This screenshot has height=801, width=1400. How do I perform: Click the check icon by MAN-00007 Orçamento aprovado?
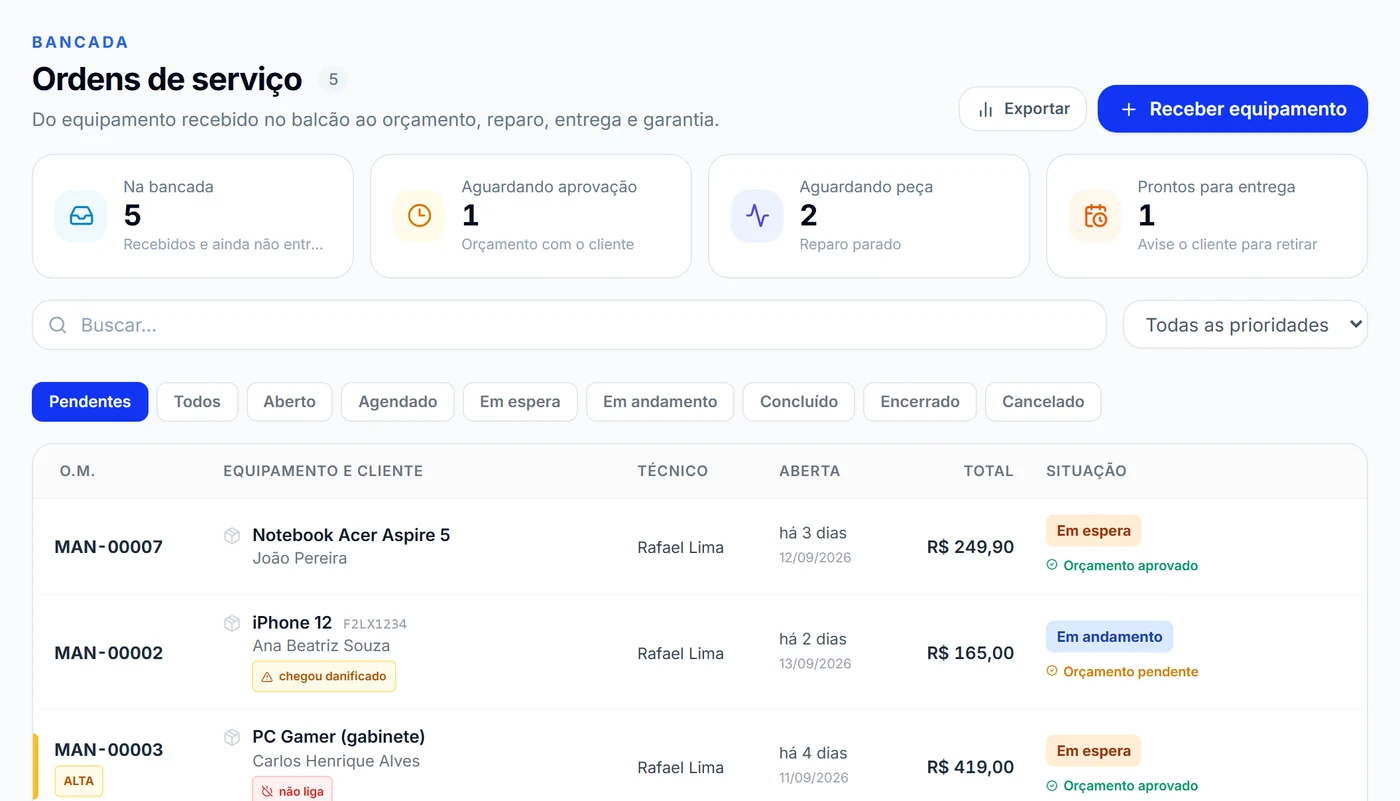1052,565
